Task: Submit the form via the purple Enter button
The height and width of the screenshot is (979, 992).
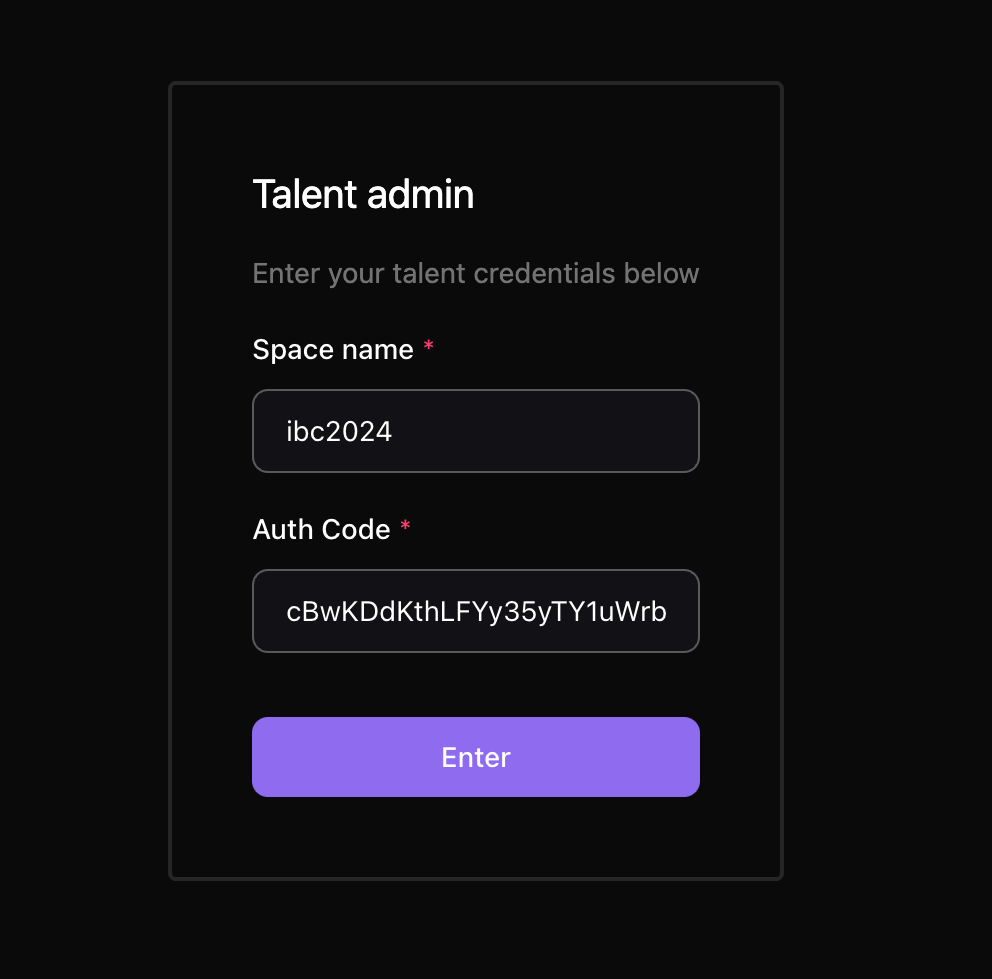Action: 475,757
